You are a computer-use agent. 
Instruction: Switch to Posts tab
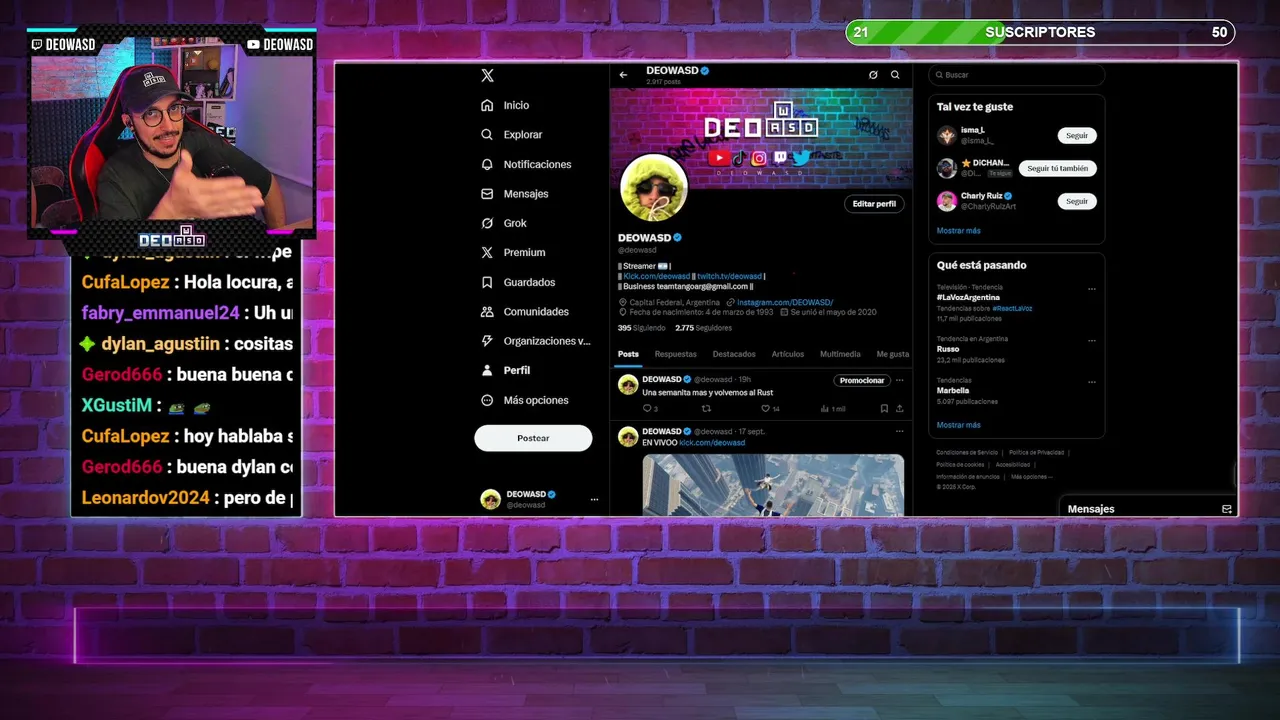click(x=628, y=354)
